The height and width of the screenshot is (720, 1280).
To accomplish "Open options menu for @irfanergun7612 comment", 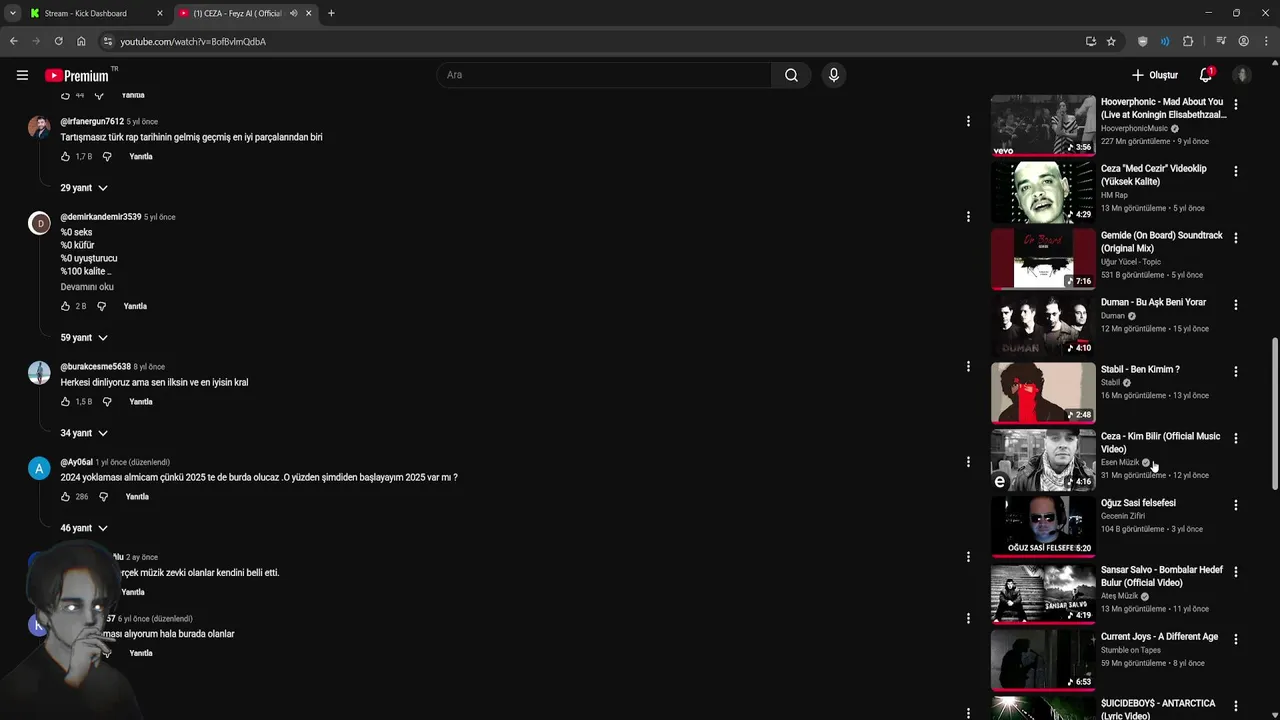I will pyautogui.click(x=968, y=121).
